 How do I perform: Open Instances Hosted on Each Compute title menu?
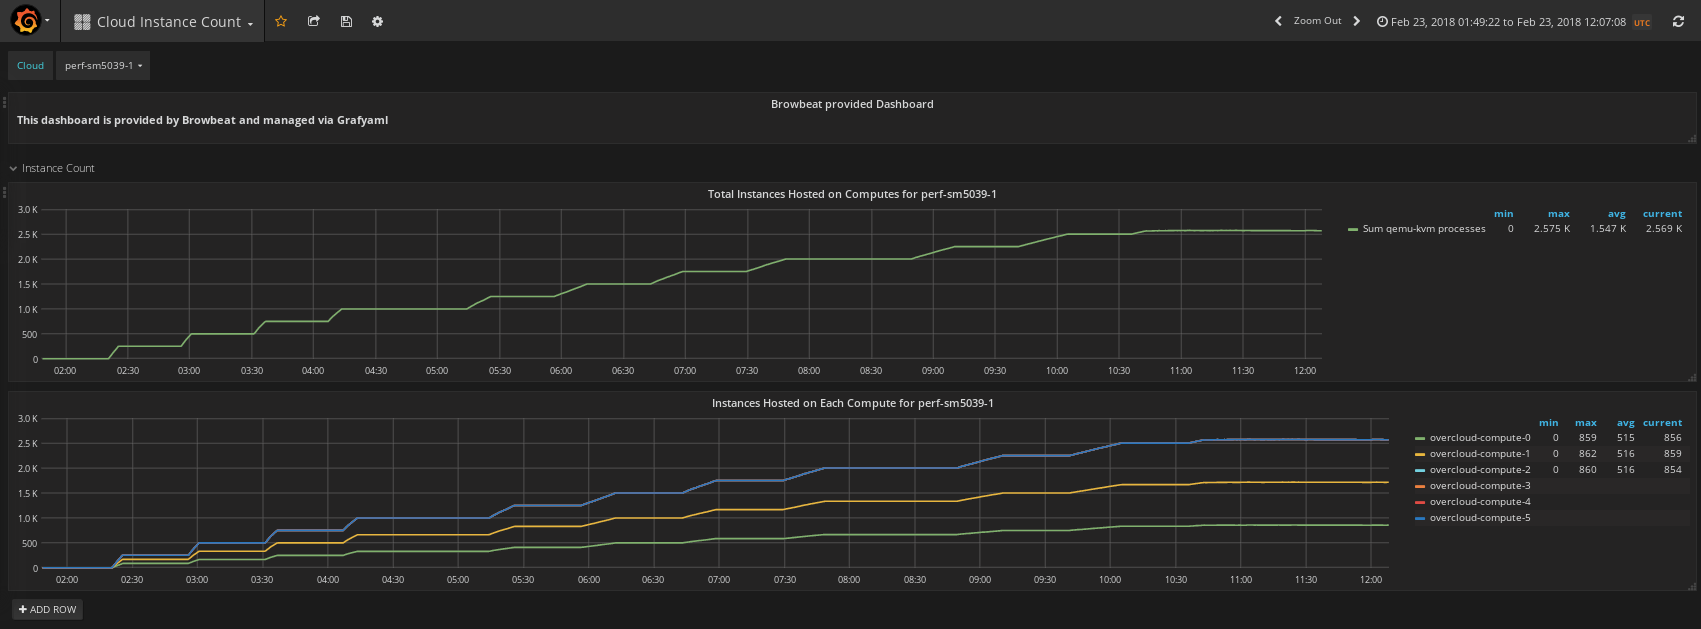852,403
